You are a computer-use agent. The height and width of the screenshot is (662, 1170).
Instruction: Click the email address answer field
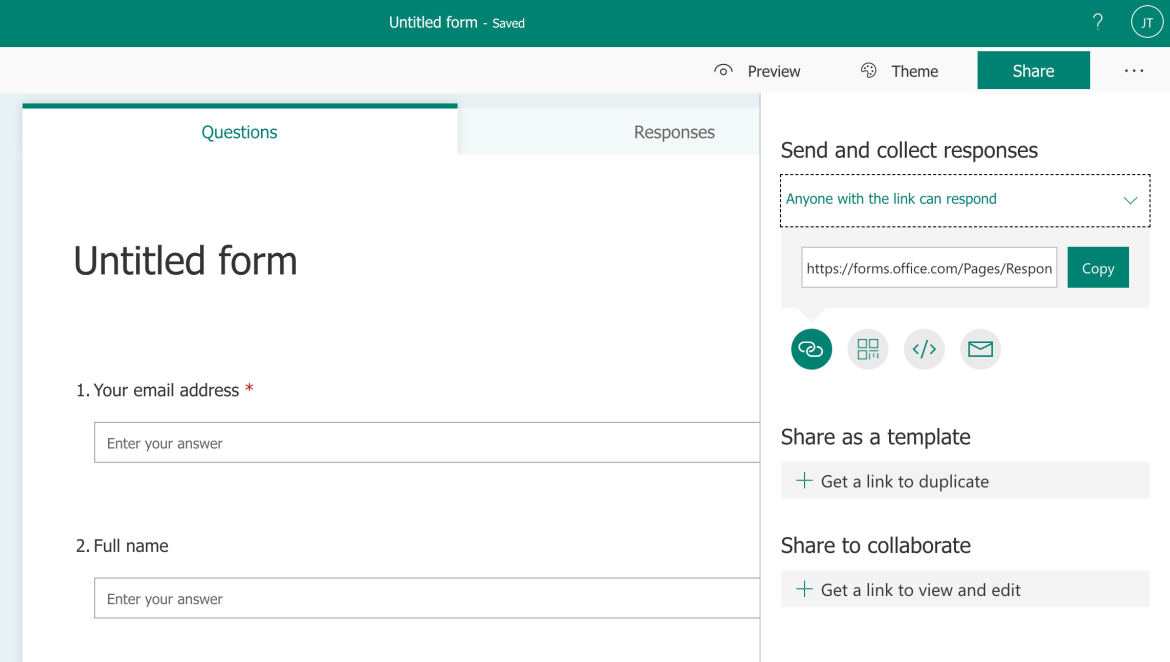427,443
